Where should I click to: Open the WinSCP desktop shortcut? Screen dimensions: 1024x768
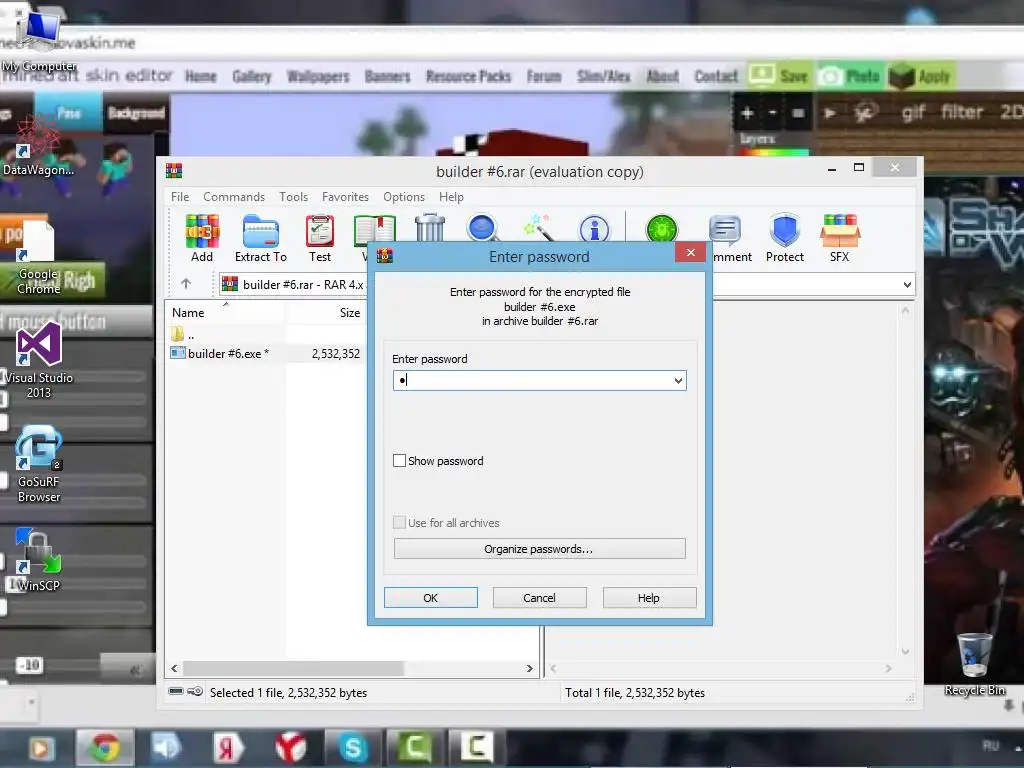click(x=39, y=561)
